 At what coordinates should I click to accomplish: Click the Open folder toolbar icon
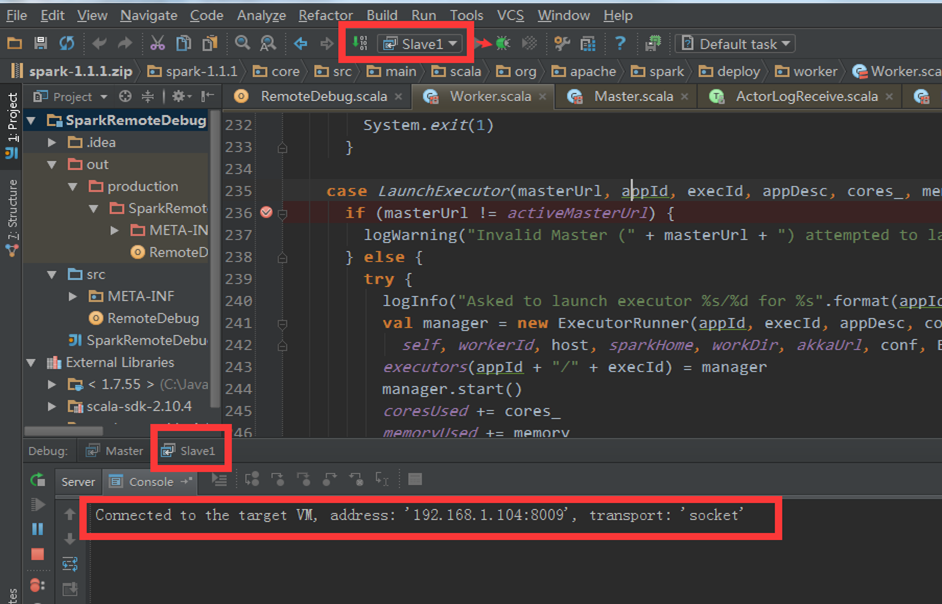tap(14, 43)
